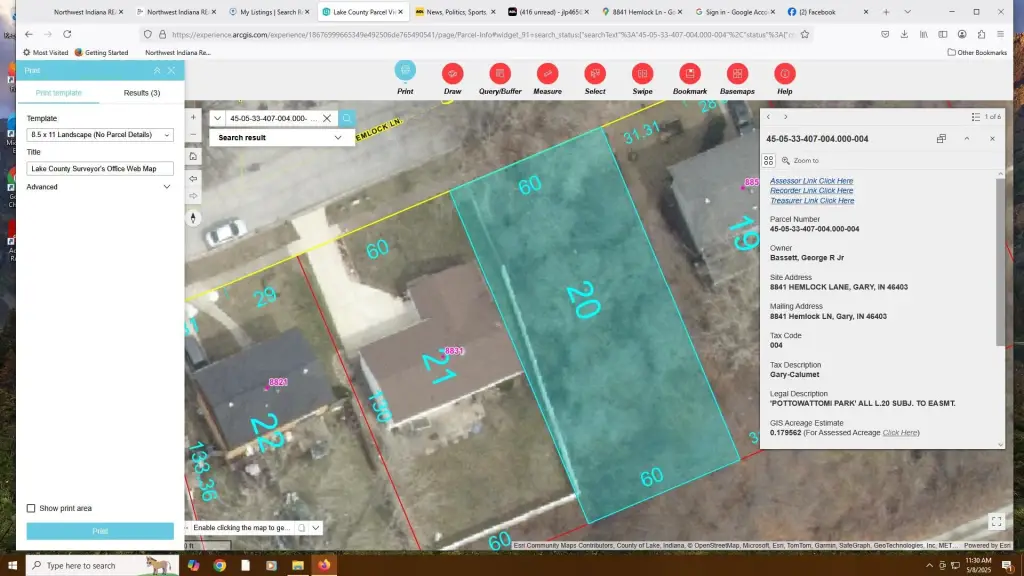
Task: Click Zoom to in the parcel popup
Action: pos(806,160)
